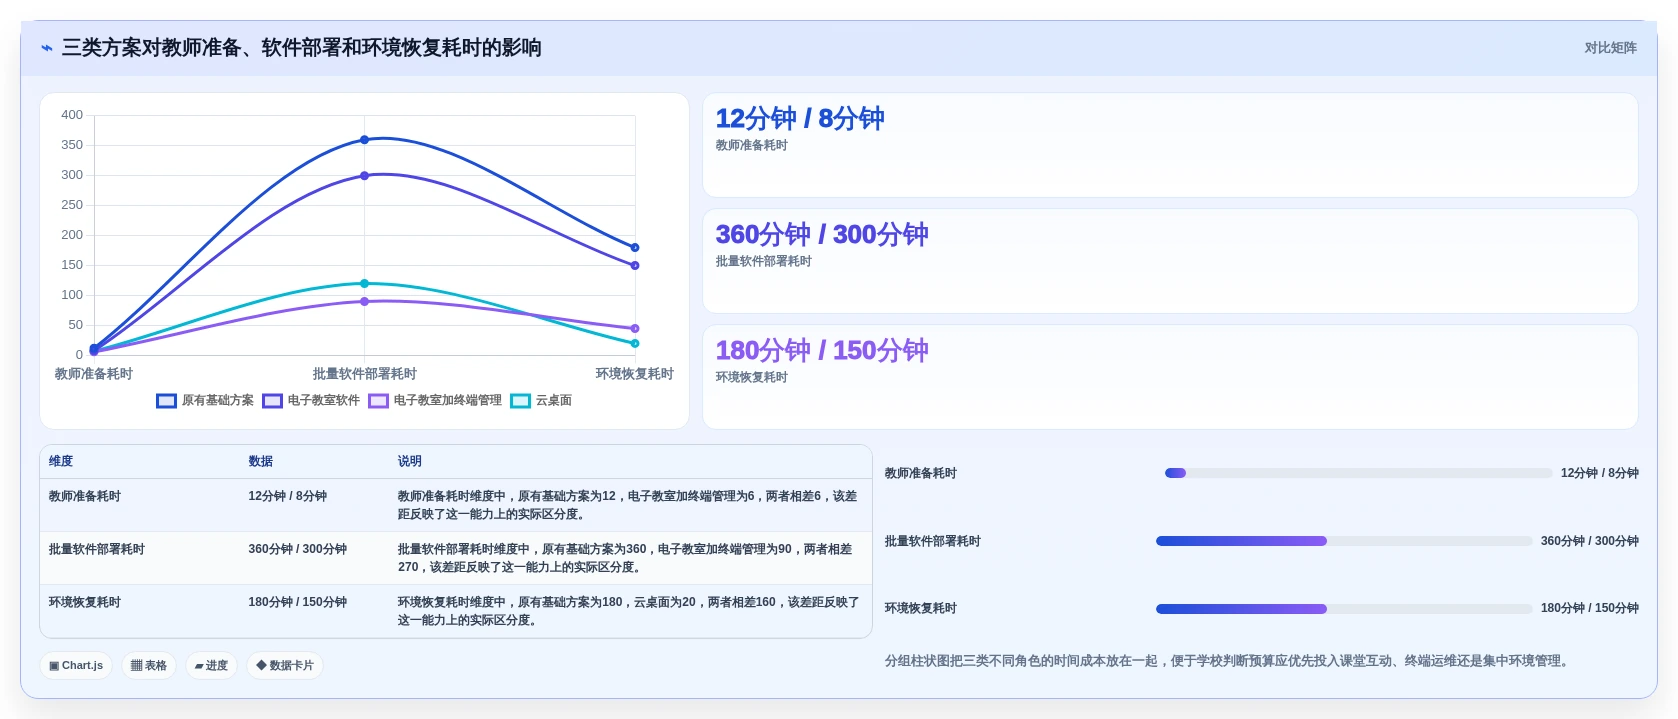Click the 原有基础方案 legend label

pyautogui.click(x=218, y=400)
